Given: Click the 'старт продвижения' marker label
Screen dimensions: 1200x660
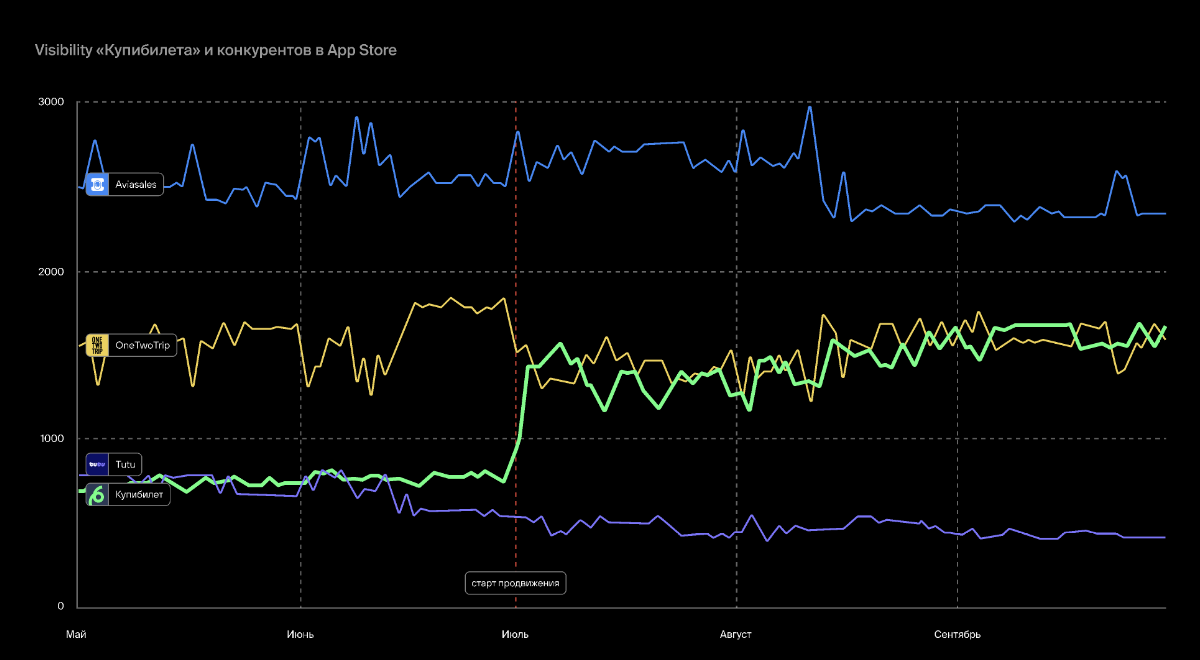Looking at the screenshot, I should 516,583.
